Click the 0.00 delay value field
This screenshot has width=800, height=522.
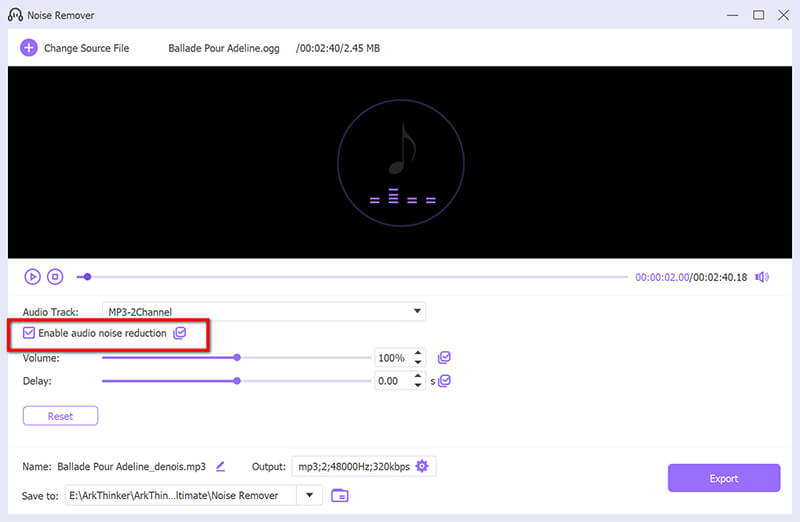(392, 381)
